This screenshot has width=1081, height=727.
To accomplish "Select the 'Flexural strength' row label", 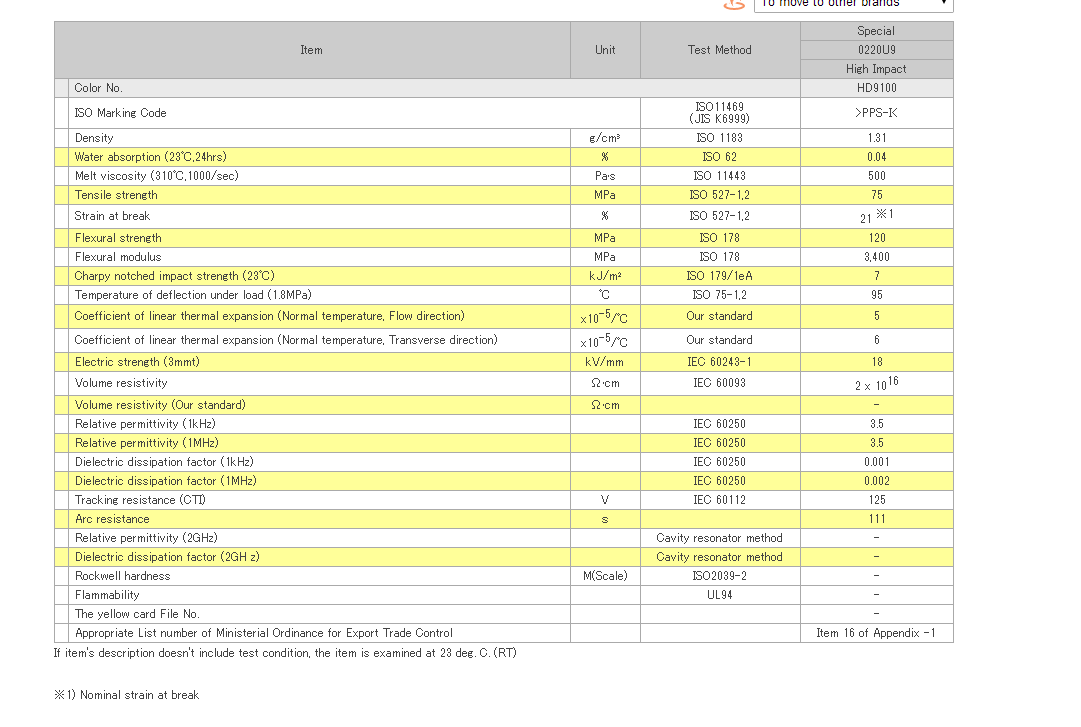I will [x=118, y=238].
